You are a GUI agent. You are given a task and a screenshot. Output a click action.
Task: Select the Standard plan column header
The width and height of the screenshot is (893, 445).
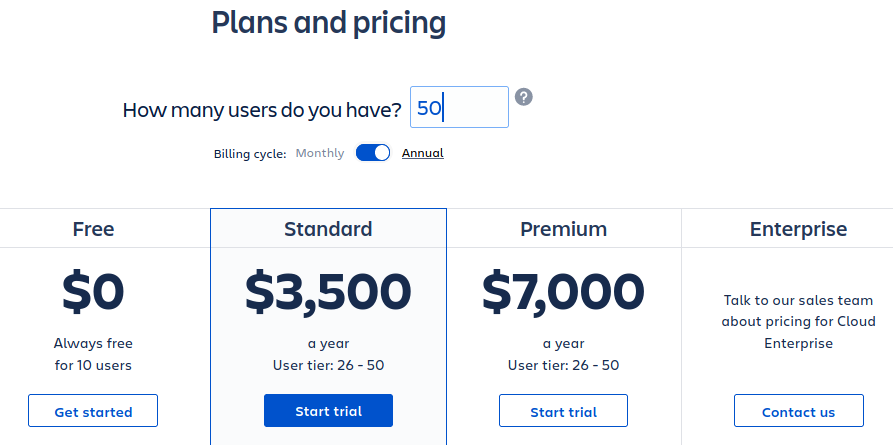(328, 229)
